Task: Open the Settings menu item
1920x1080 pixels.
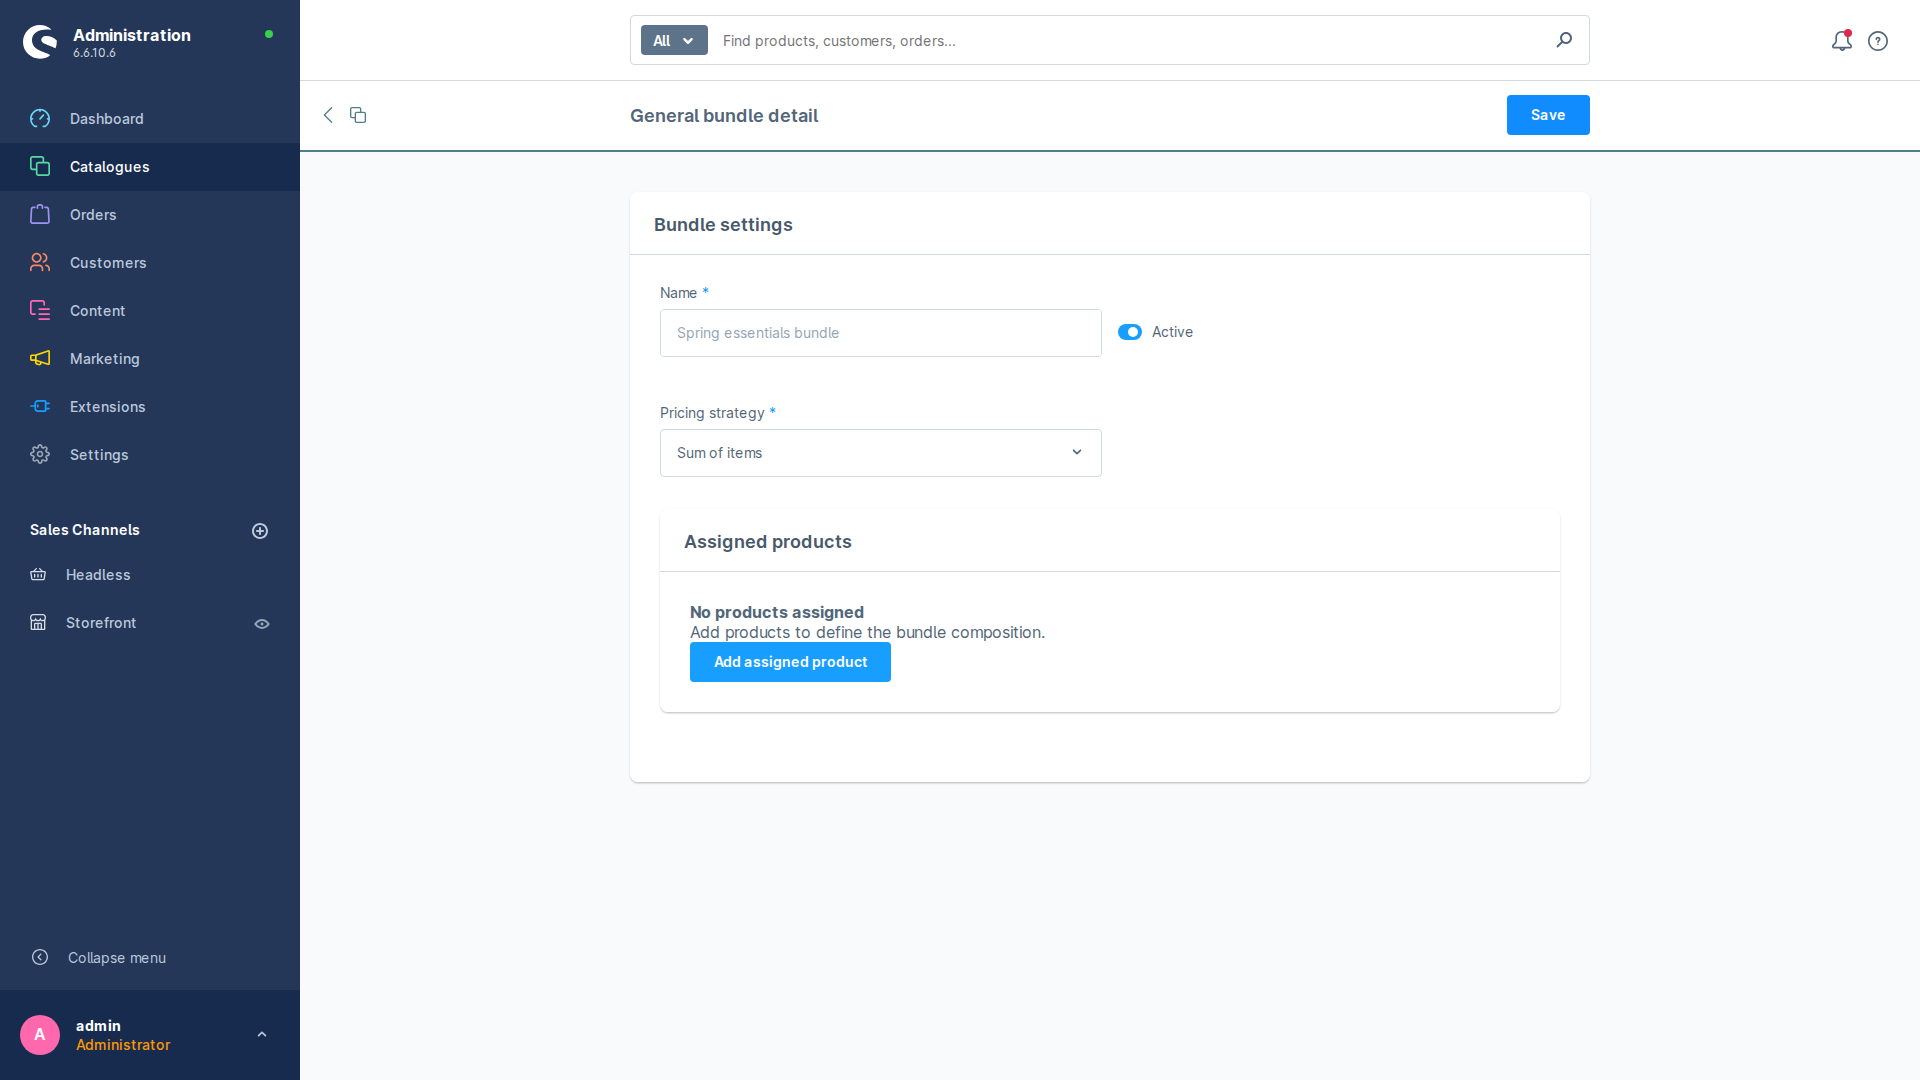Action: 99,455
